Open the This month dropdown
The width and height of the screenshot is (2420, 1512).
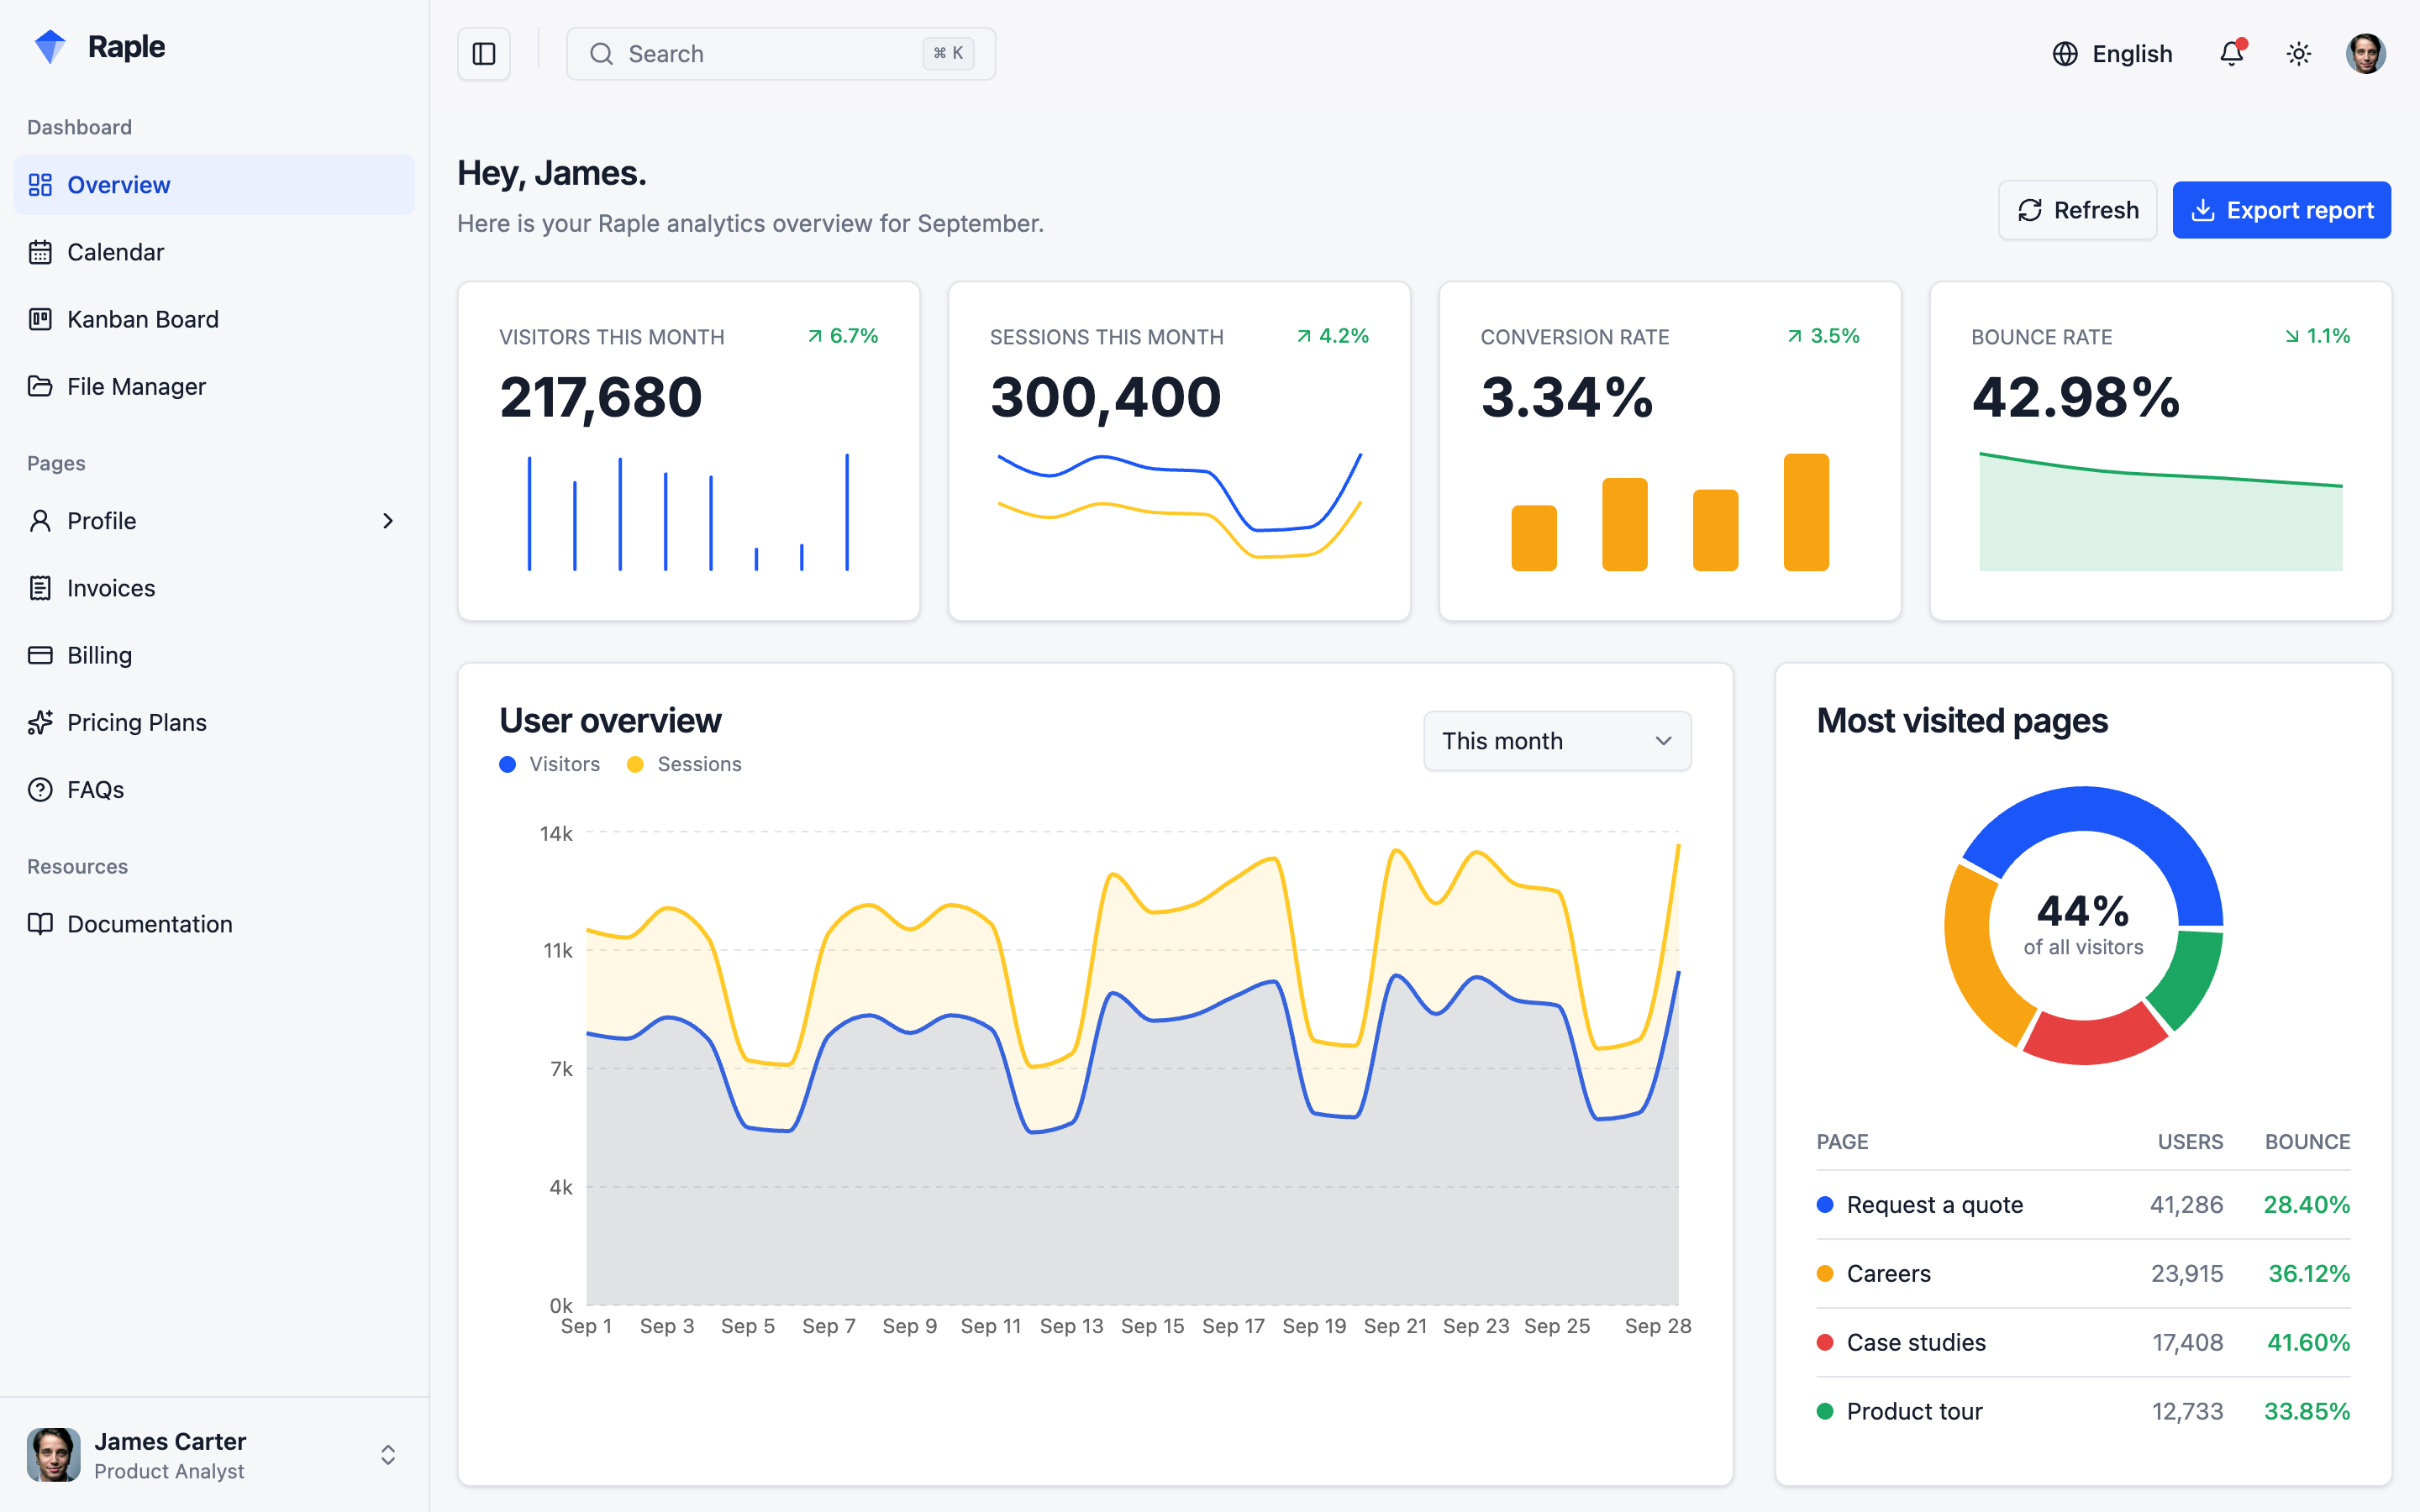point(1557,741)
